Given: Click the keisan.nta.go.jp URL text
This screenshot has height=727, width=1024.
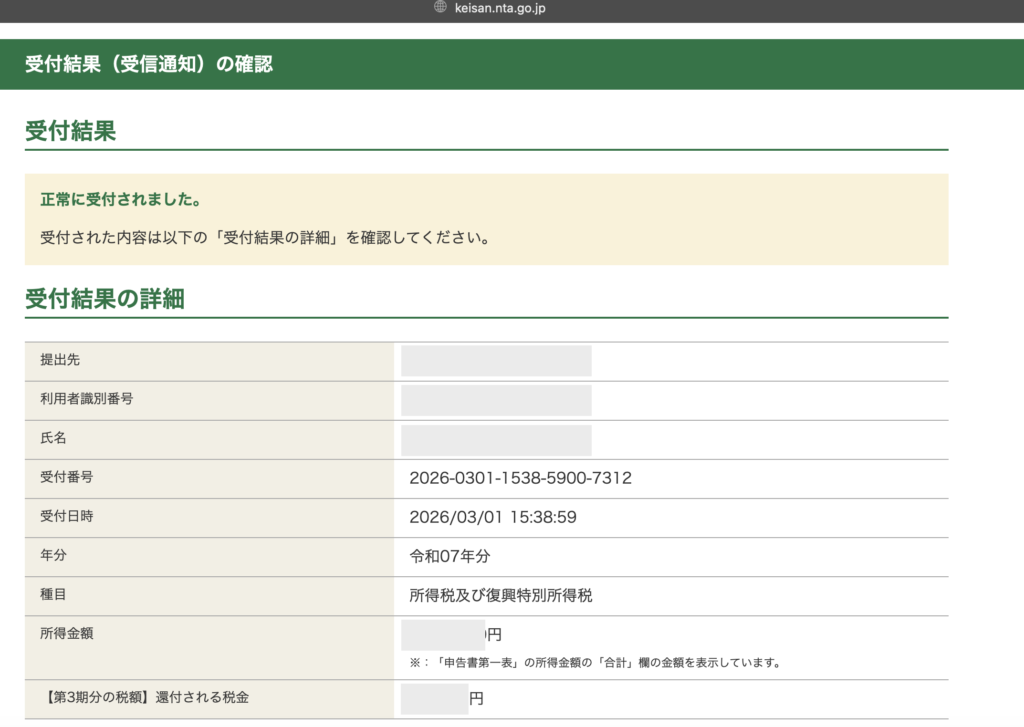Looking at the screenshot, I should pyautogui.click(x=500, y=8).
